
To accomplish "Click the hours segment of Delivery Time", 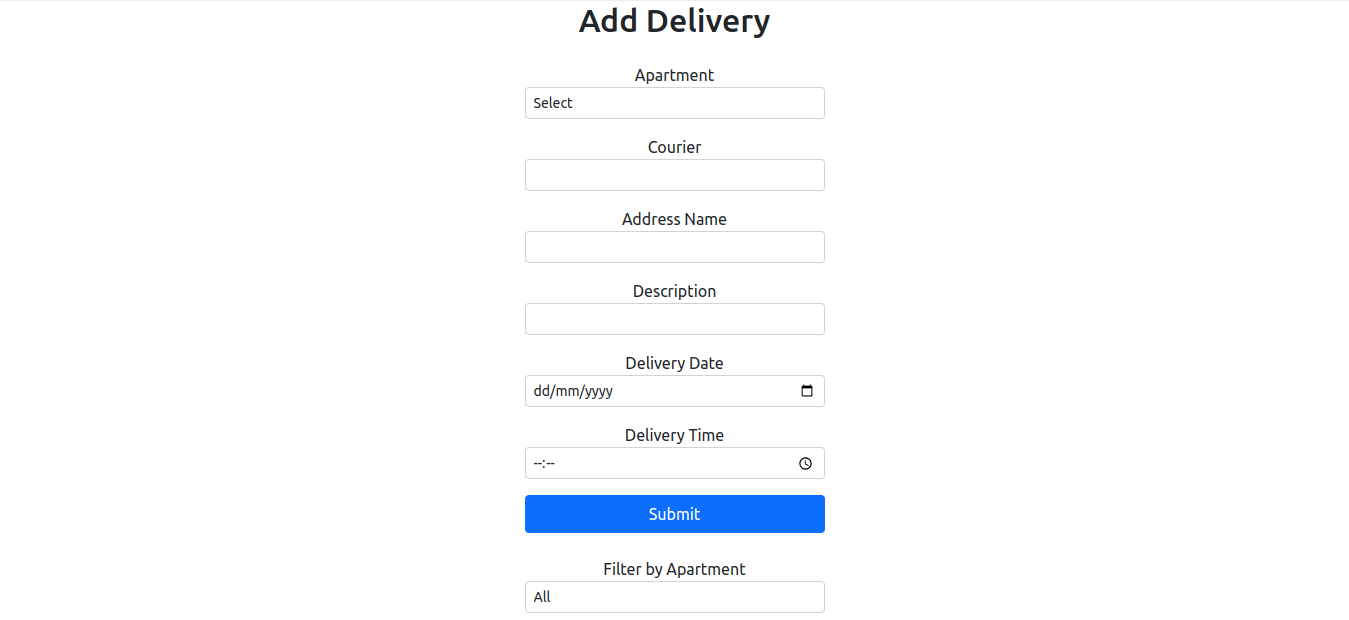I will (x=537, y=463).
